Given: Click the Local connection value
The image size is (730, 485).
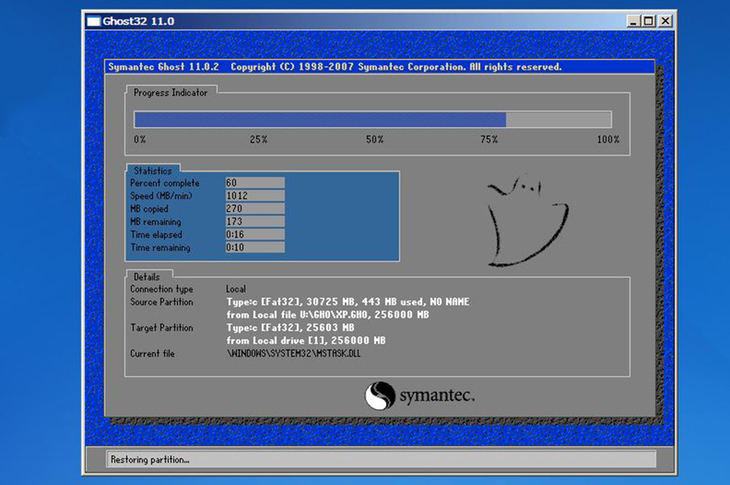Looking at the screenshot, I should pos(236,289).
